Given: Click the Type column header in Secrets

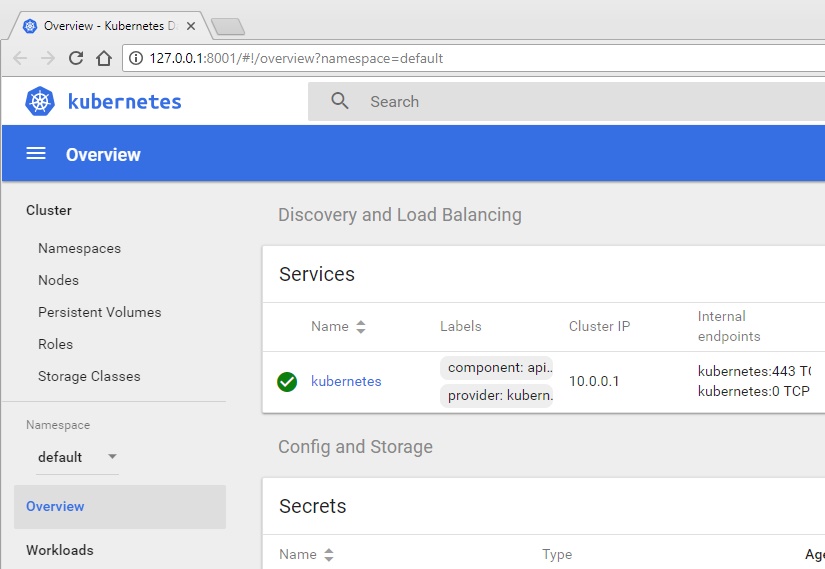Looking at the screenshot, I should (557, 554).
